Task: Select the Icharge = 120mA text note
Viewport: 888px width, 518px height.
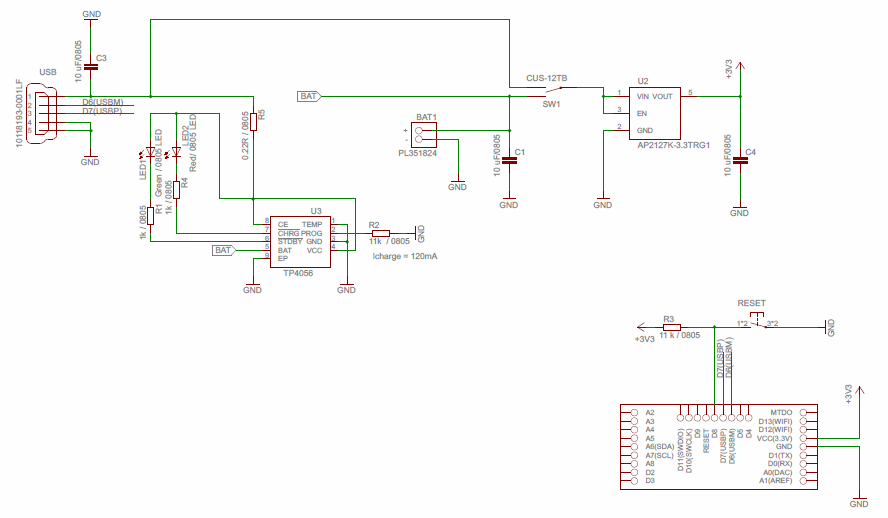Action: [405, 256]
